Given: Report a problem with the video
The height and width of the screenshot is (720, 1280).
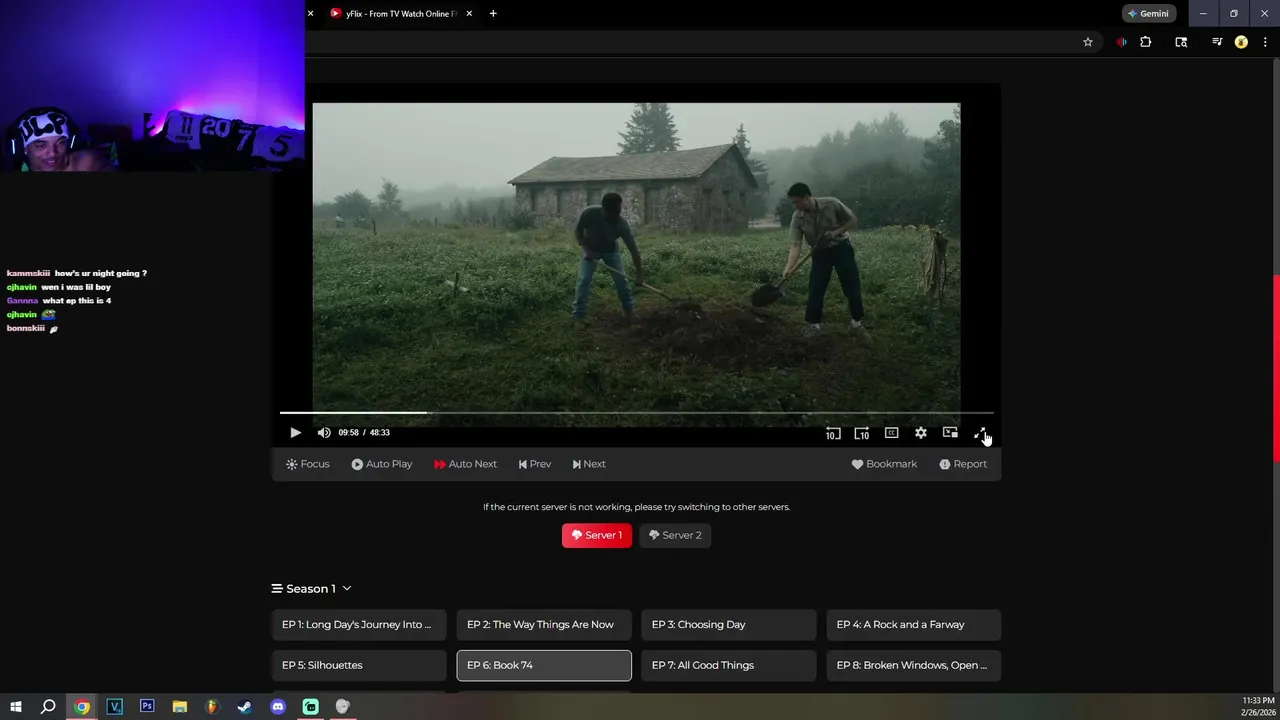Looking at the screenshot, I should 963,464.
